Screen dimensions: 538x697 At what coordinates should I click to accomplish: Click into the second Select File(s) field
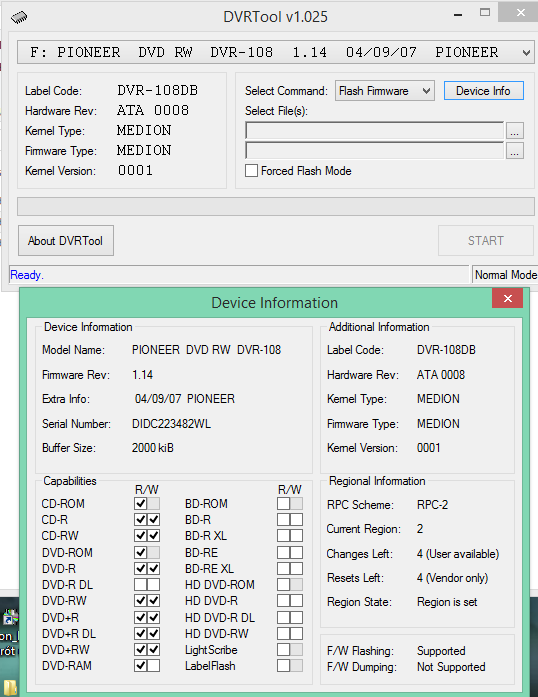tap(374, 151)
